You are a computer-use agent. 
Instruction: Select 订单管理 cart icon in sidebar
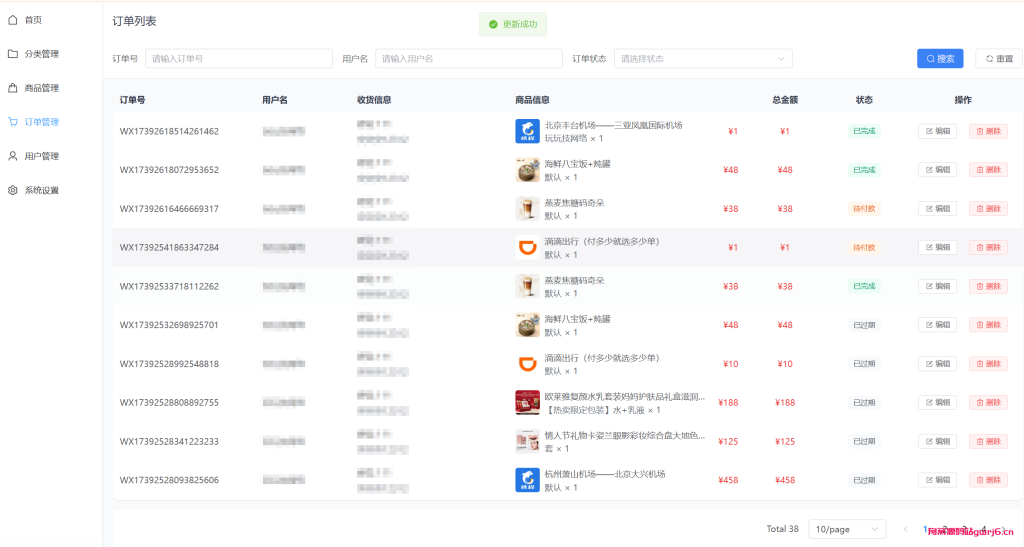click(x=12, y=122)
